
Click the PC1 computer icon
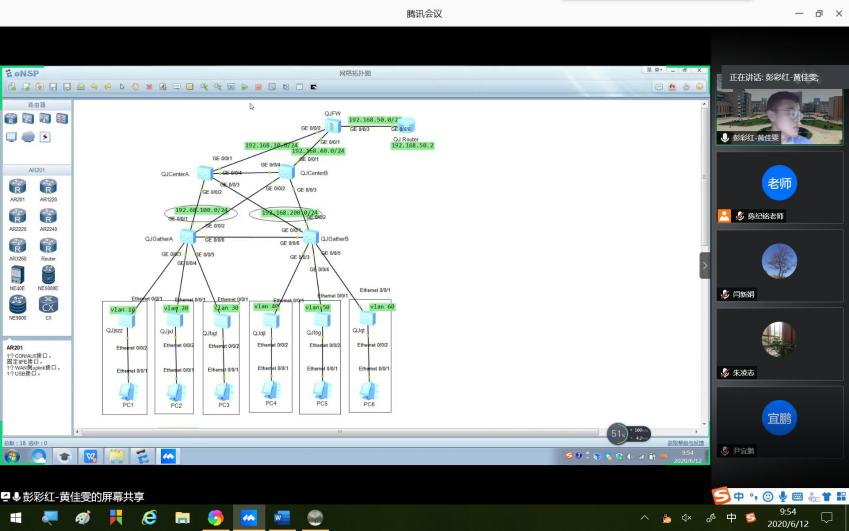point(127,390)
